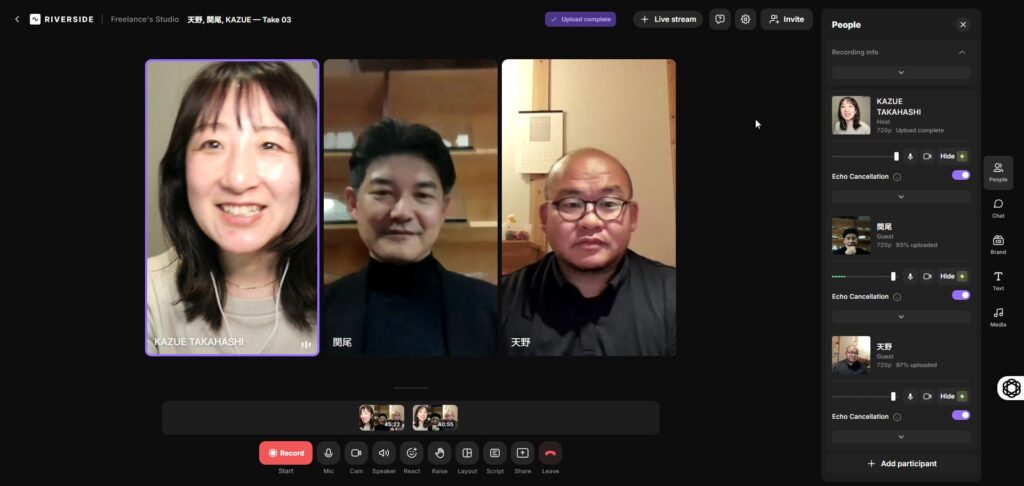Click Add participant at panel bottom
Viewport: 1024px width, 486px height.
pyautogui.click(x=901, y=464)
